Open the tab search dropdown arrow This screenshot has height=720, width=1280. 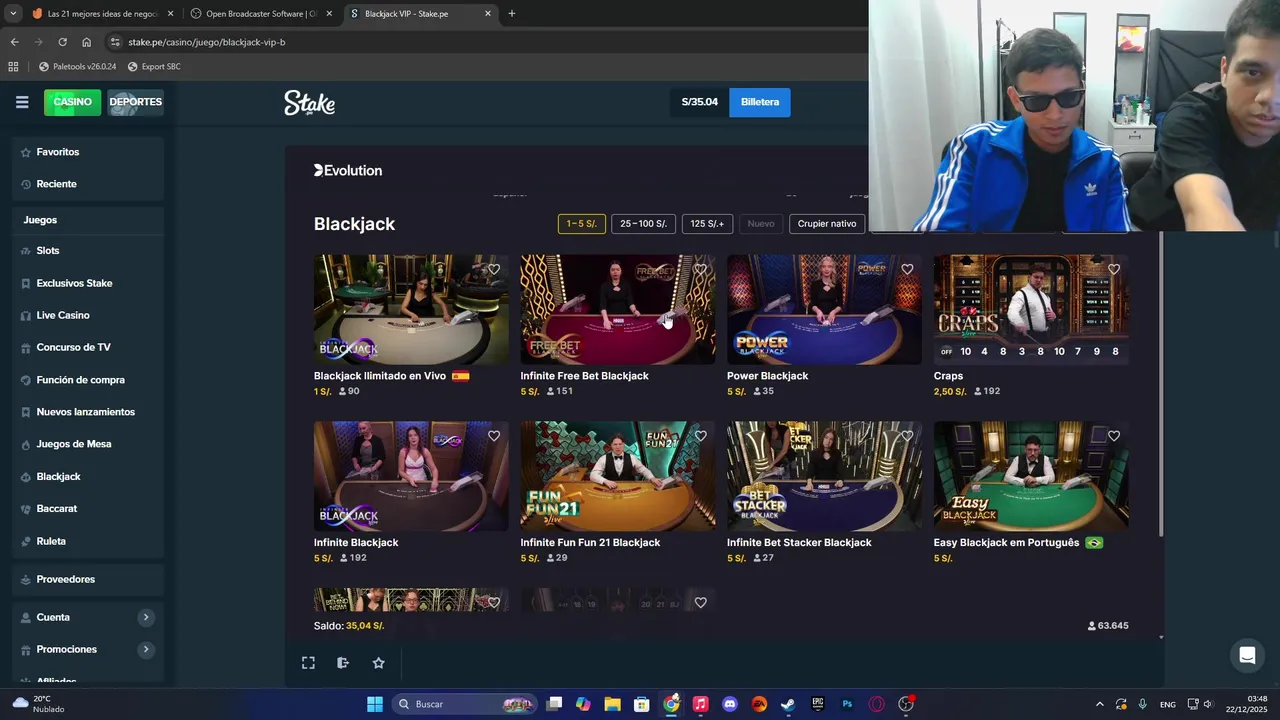tap(13, 14)
